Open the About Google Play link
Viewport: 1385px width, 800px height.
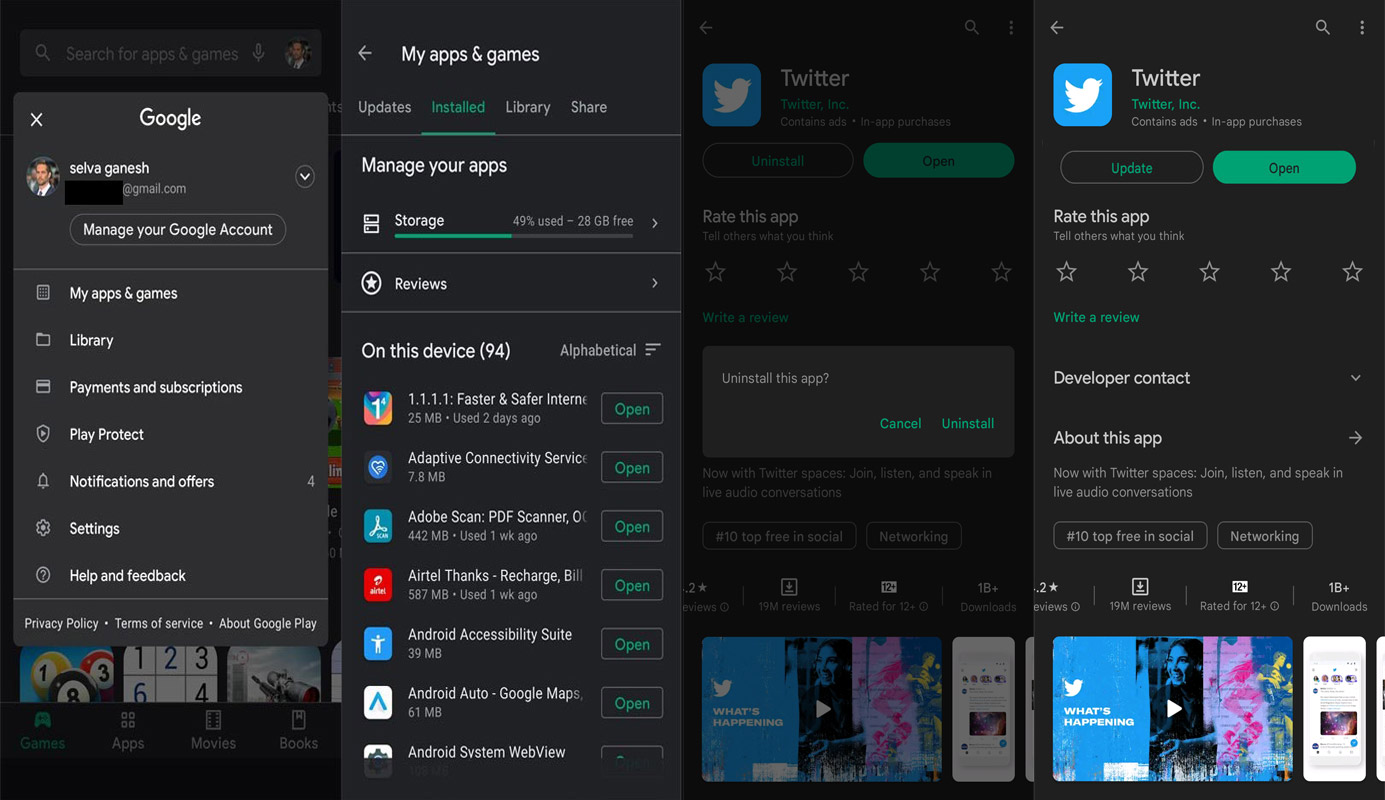(268, 623)
